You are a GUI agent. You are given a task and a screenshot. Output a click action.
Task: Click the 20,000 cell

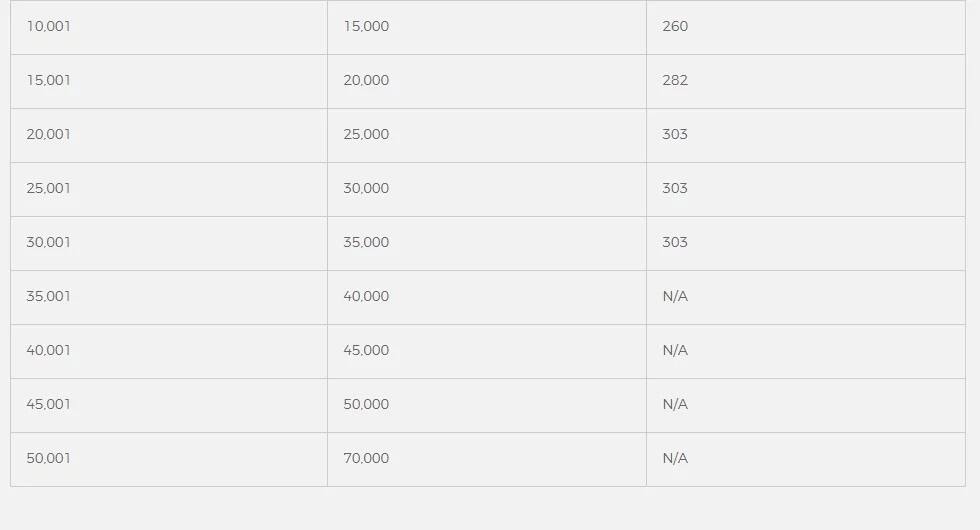(x=487, y=81)
